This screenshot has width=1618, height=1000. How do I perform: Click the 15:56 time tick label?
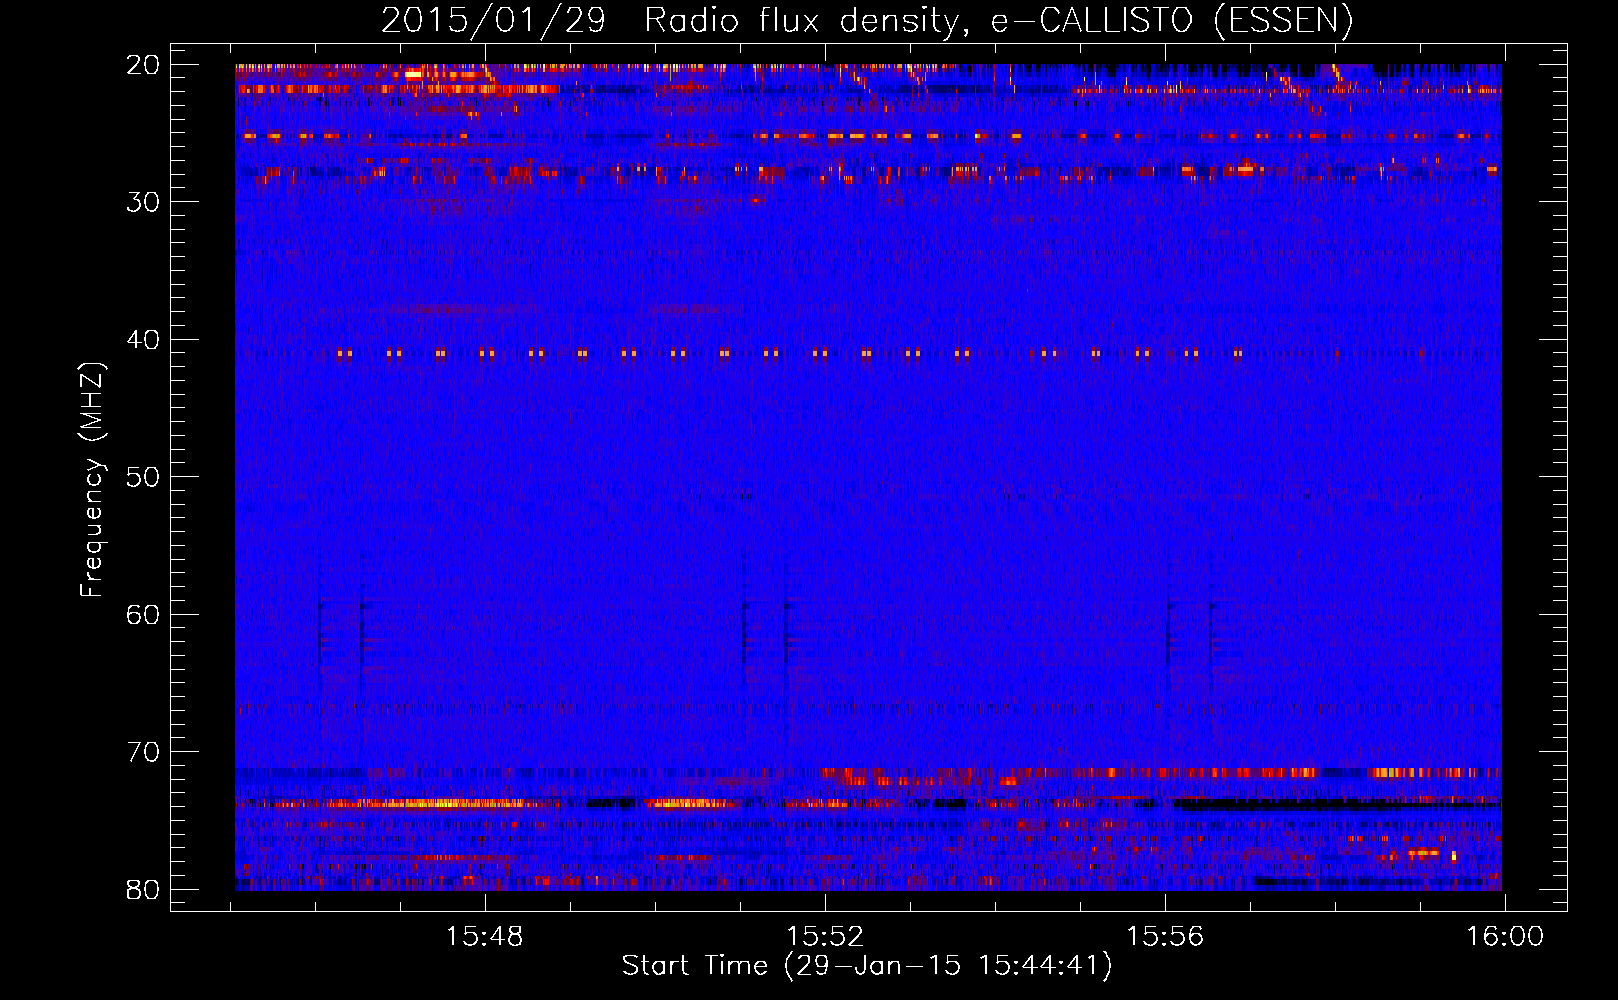click(1165, 937)
